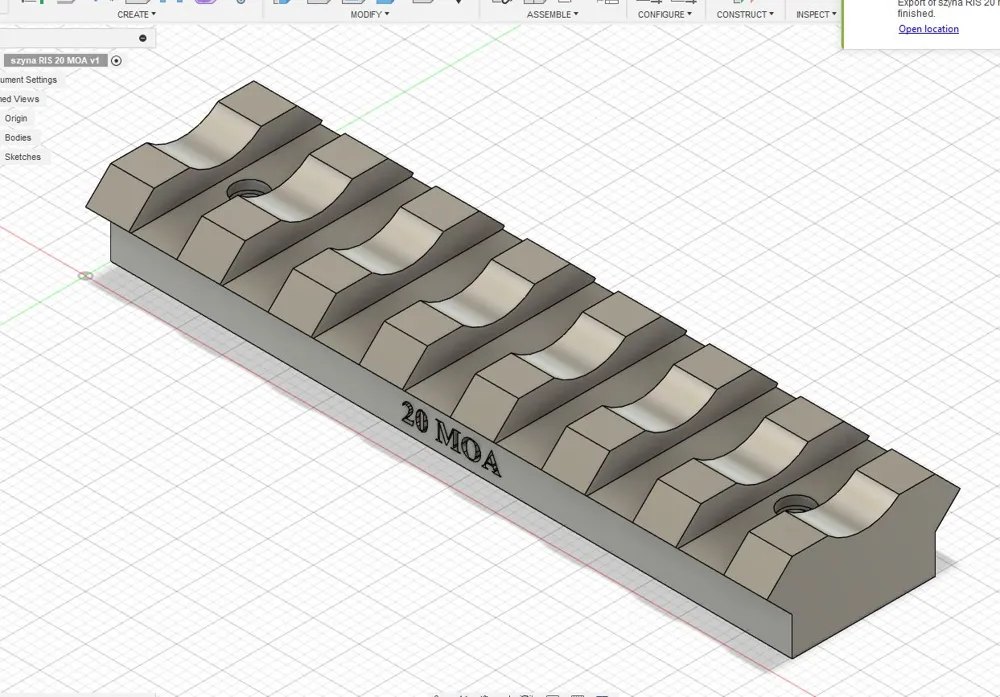Viewport: 1000px width, 697px height.
Task: Select Document Settings in the browser tree
Action: [x=28, y=80]
